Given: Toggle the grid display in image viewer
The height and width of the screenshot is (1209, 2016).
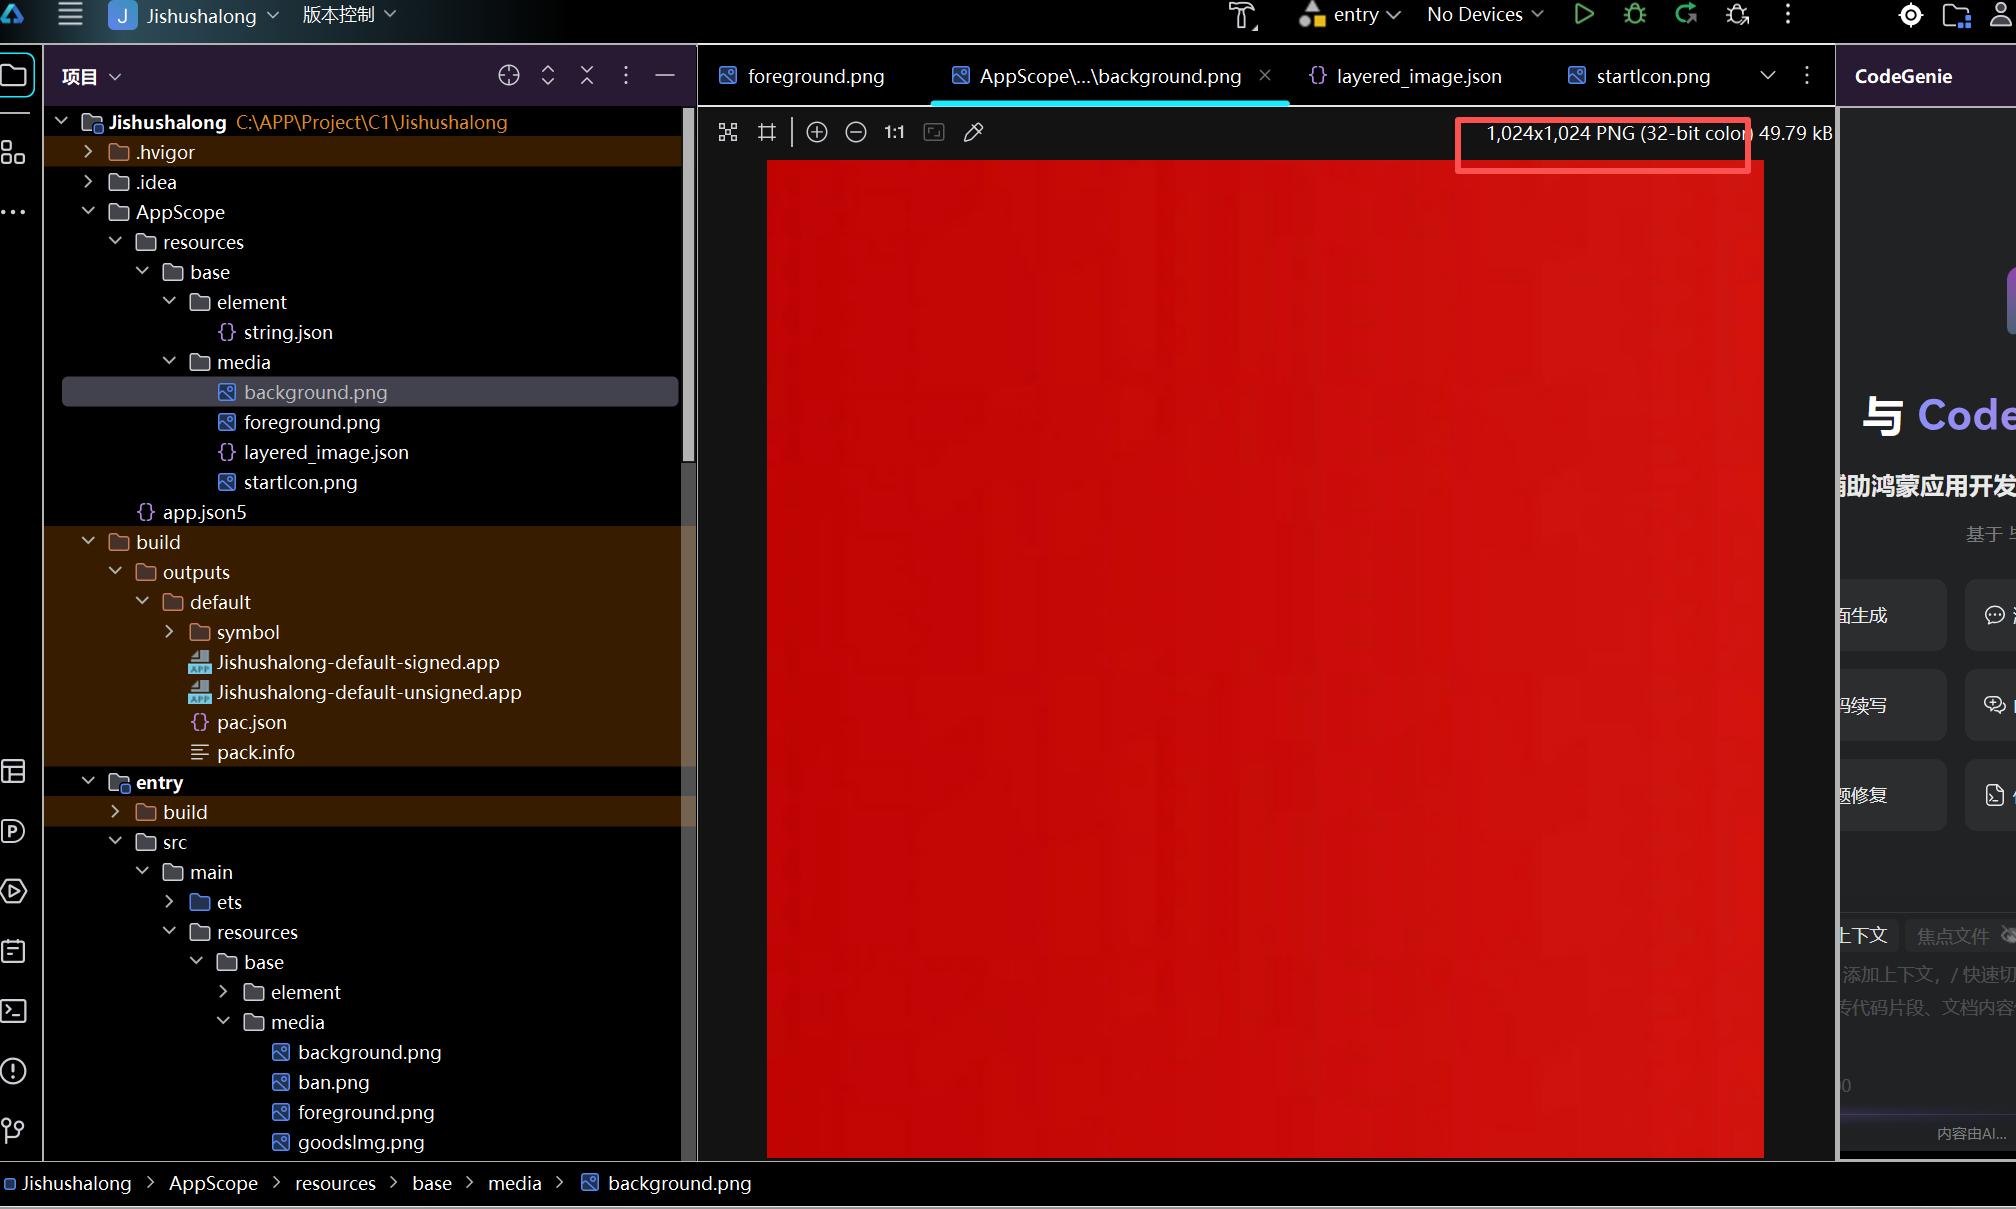Looking at the screenshot, I should tap(767, 132).
